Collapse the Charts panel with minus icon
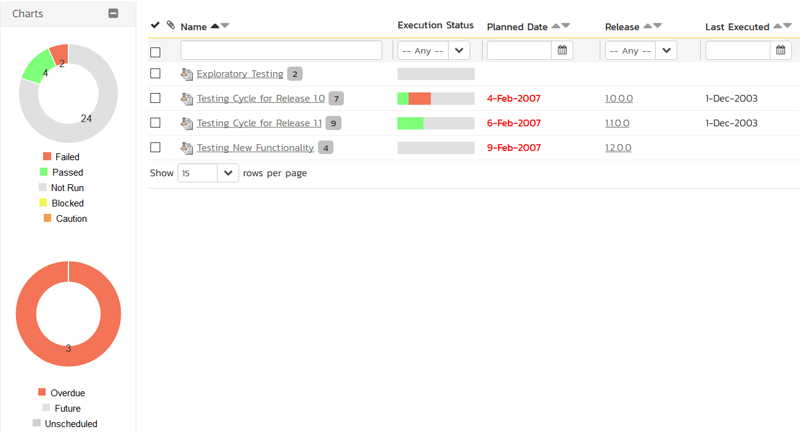Viewport: 800px width, 432px height. point(113,14)
